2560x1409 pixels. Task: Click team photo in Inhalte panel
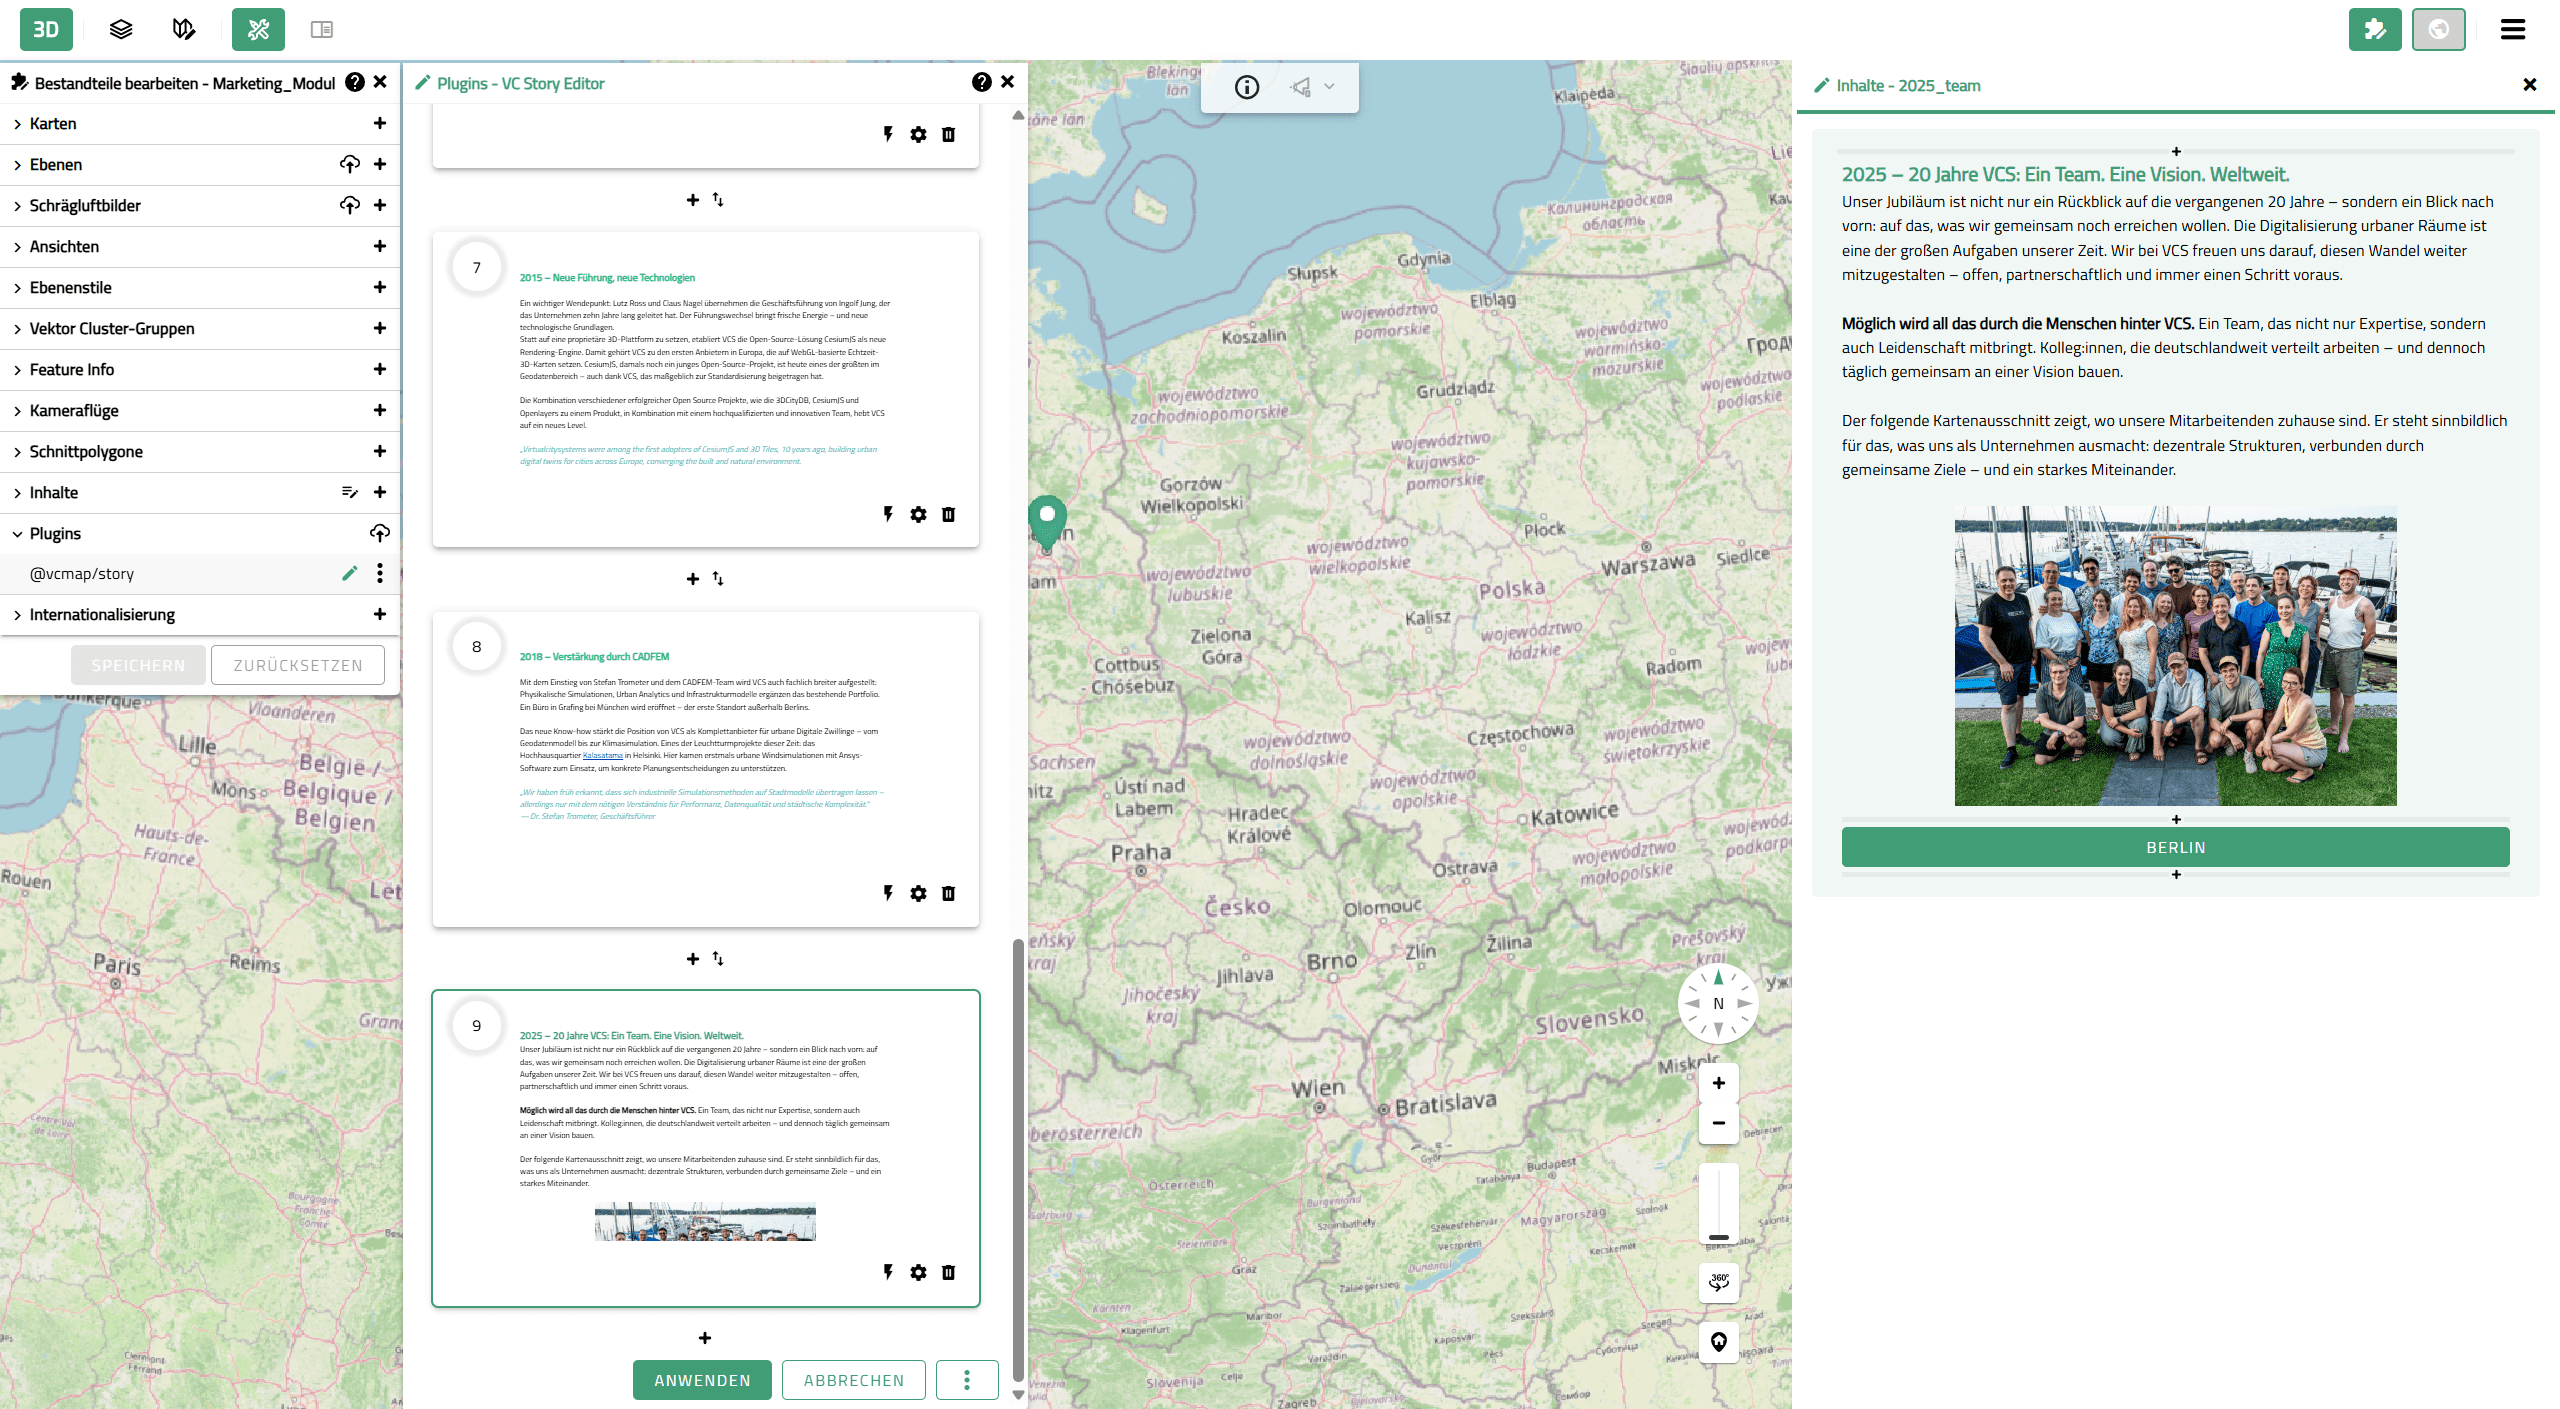pos(2175,656)
